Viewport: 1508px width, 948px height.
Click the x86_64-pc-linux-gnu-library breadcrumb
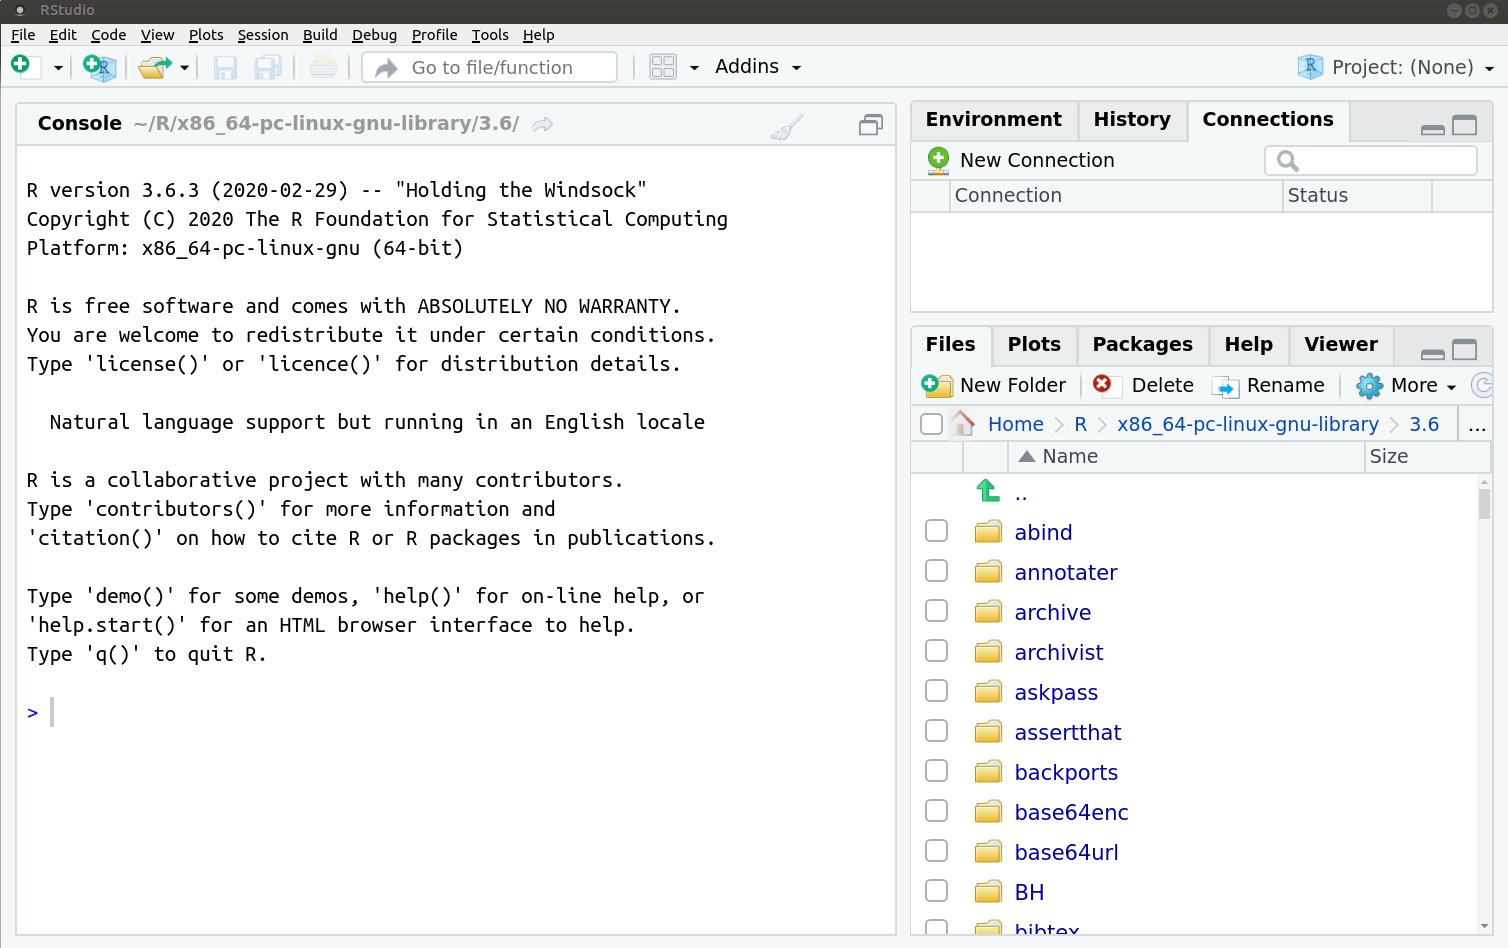(1247, 424)
